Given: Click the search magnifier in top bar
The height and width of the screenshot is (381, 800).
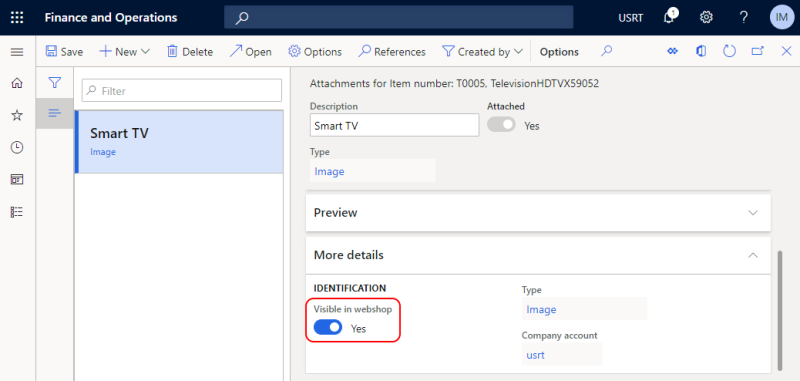Looking at the screenshot, I should coord(242,18).
